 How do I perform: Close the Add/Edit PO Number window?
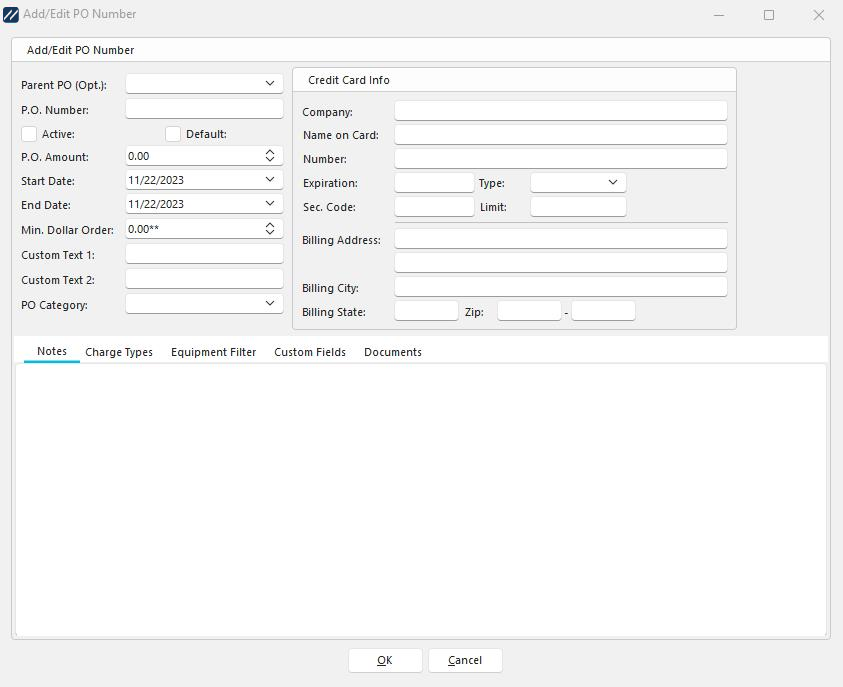click(818, 15)
